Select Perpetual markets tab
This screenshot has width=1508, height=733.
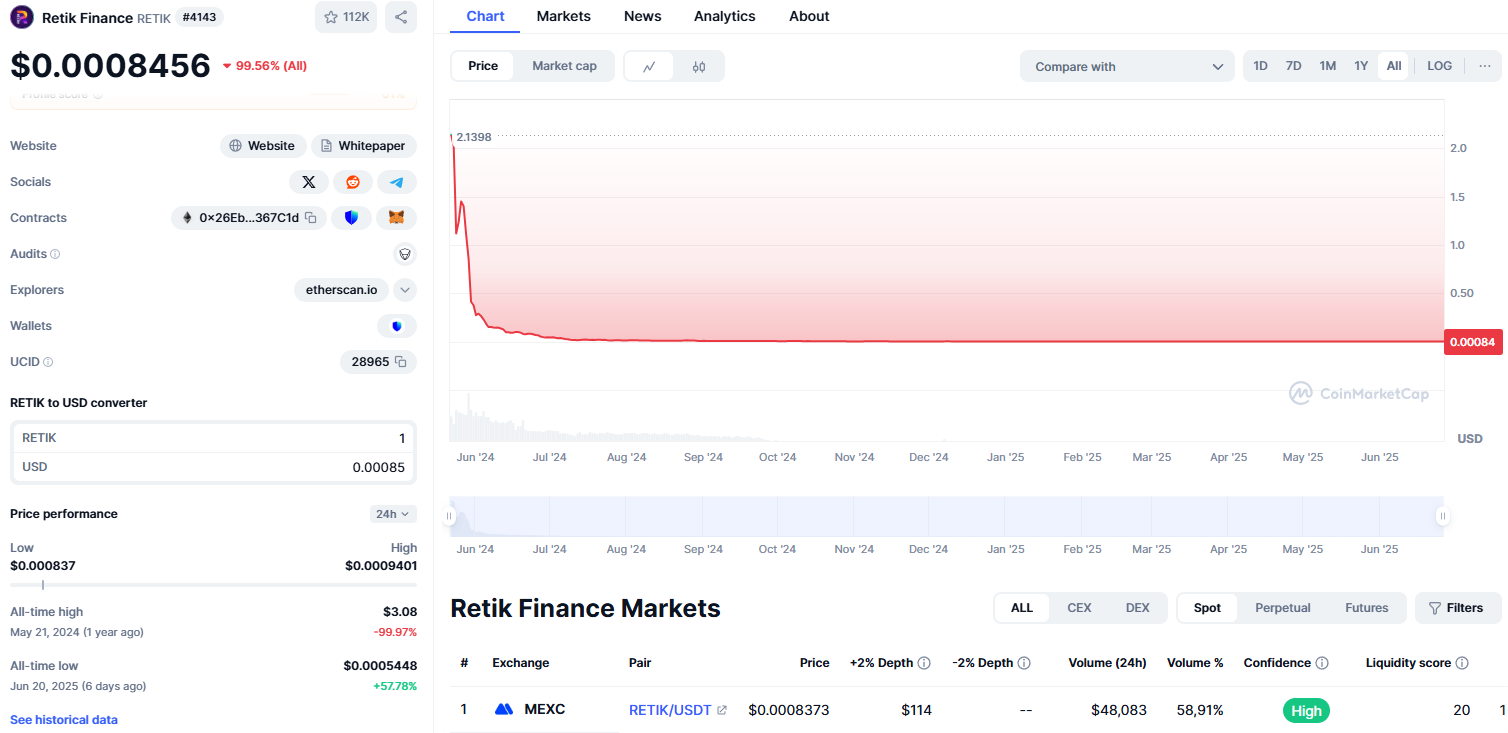(1283, 608)
